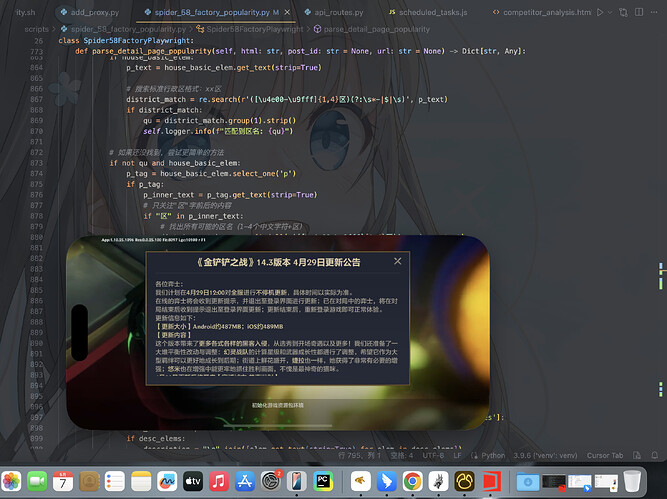Open Reminders app in the Dock
Viewport: 667px width, 499px height.
[114, 481]
